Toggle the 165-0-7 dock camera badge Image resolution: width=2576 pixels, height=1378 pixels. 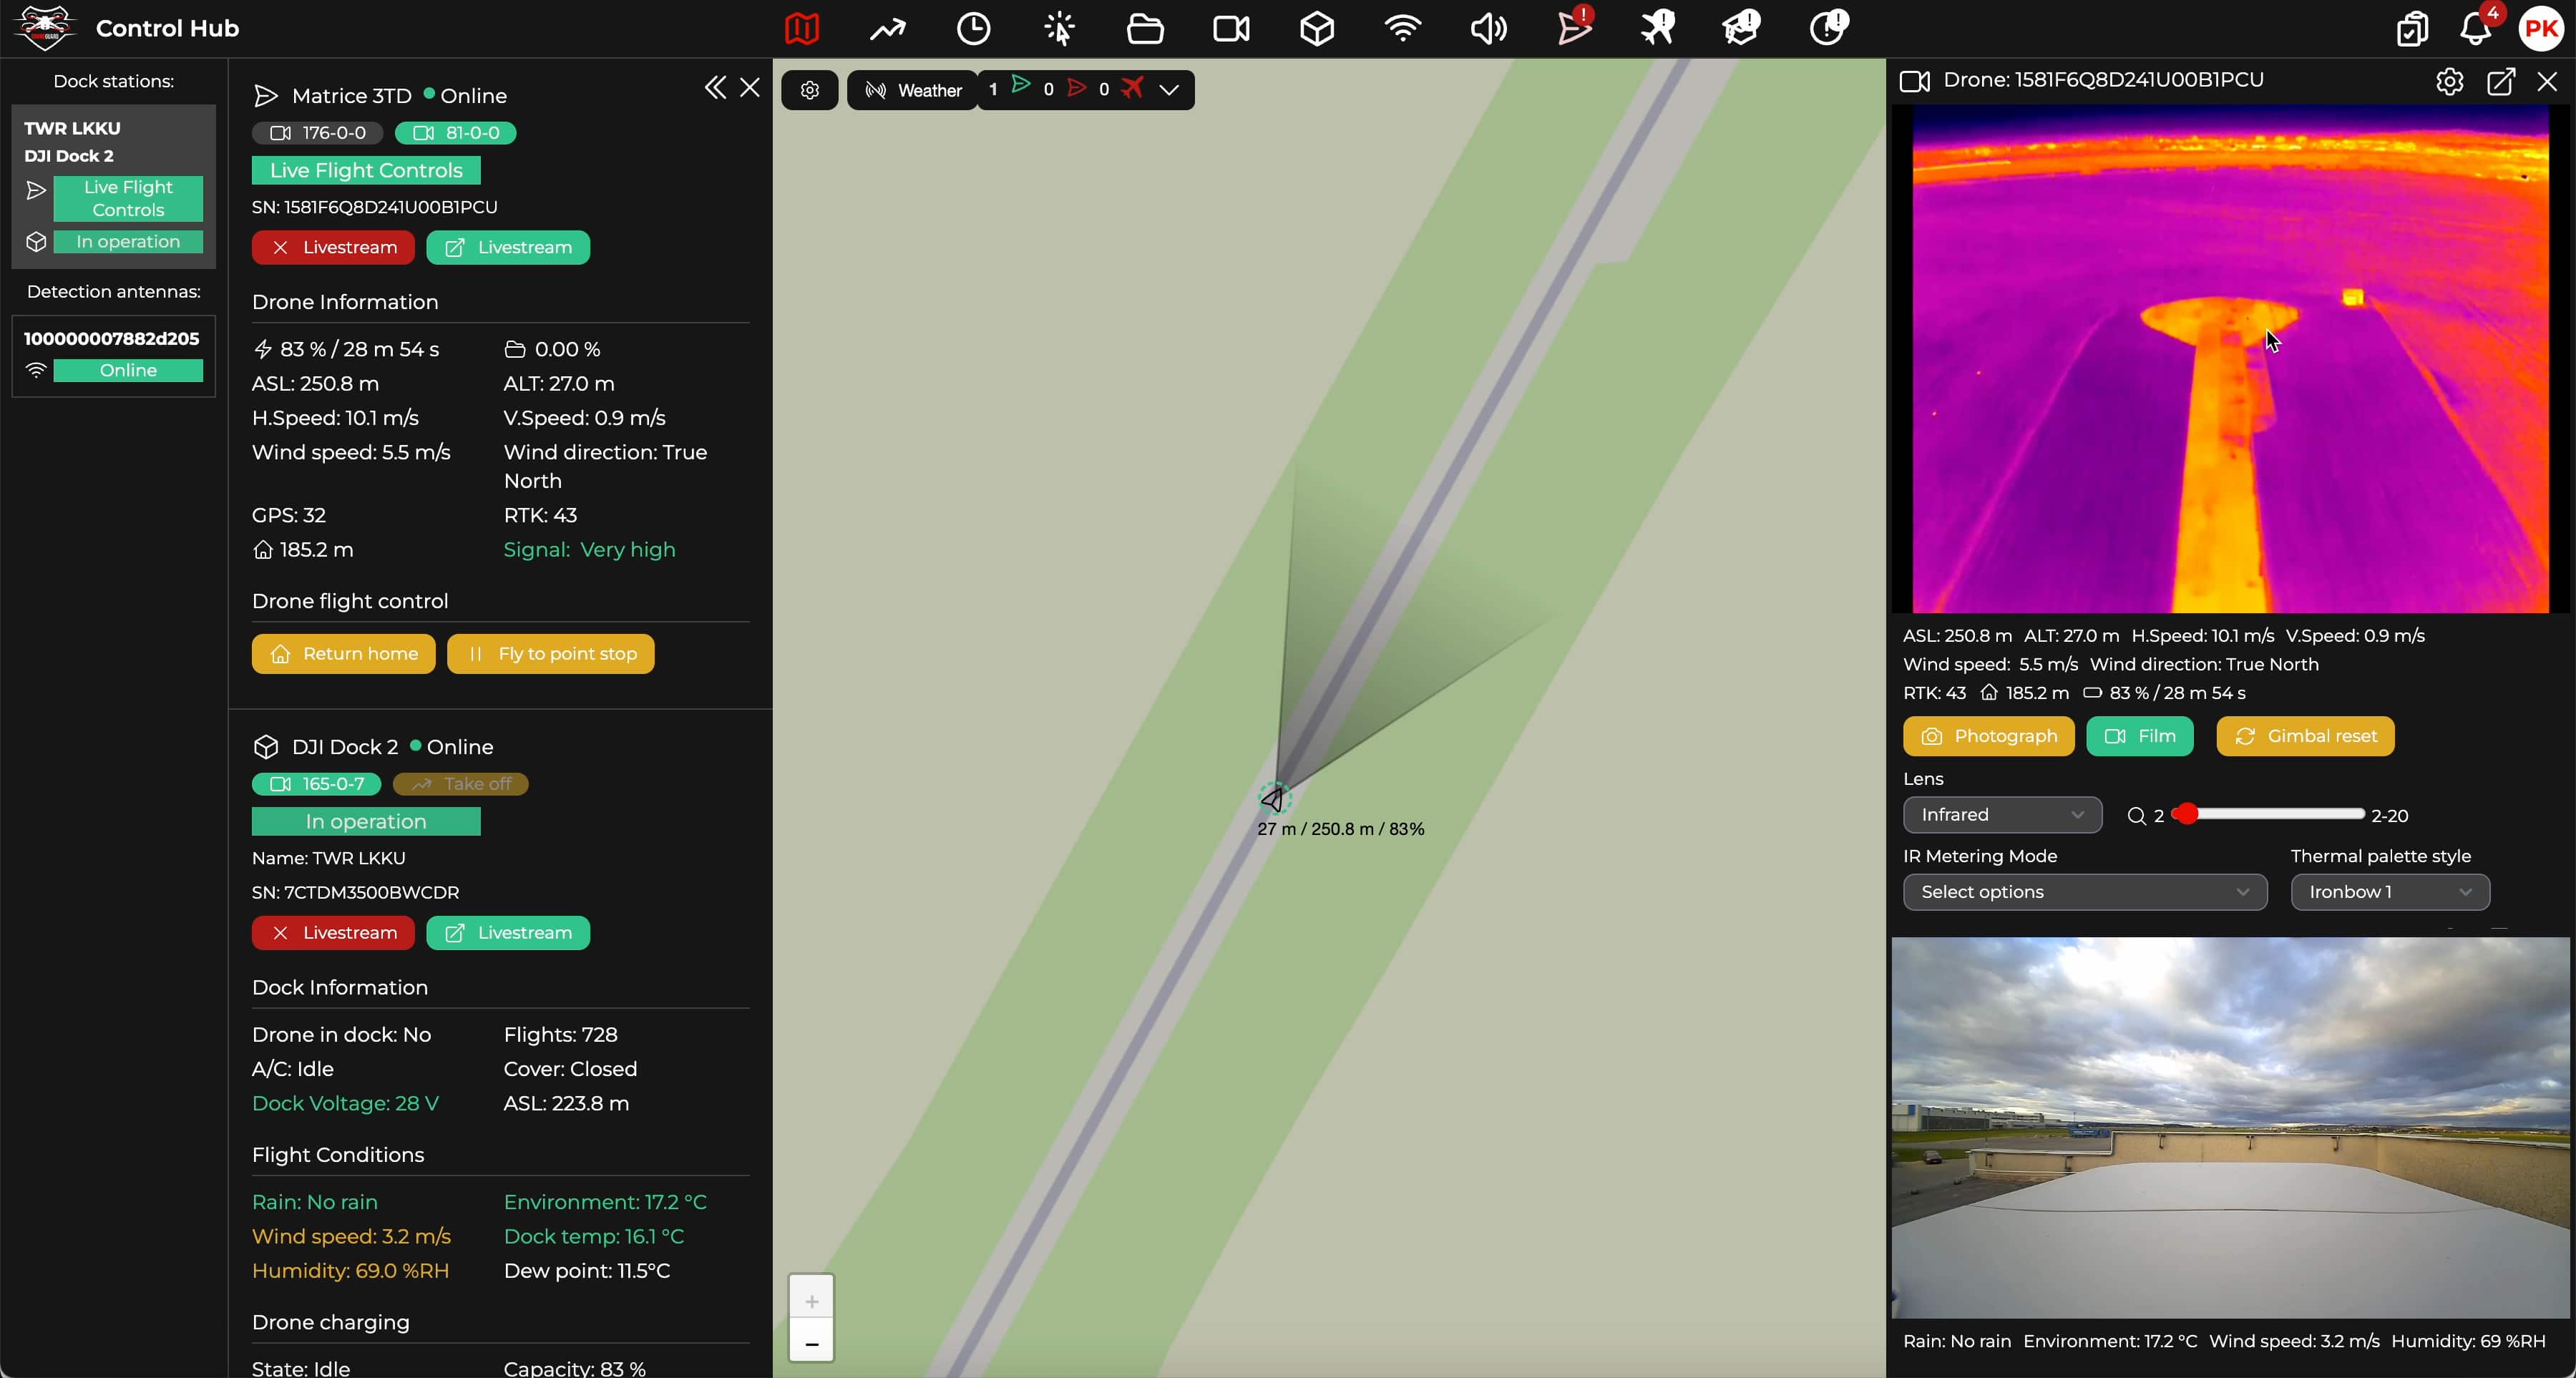[317, 784]
